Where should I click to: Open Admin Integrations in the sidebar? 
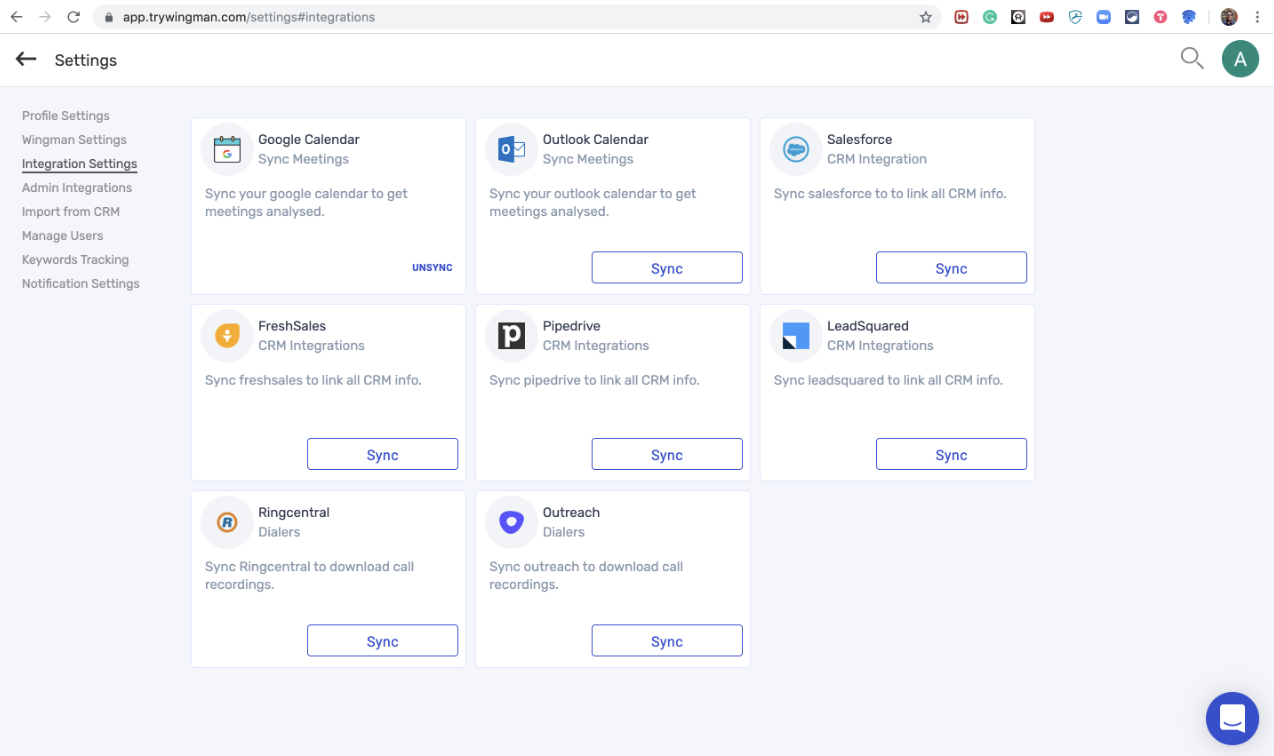[x=77, y=188]
